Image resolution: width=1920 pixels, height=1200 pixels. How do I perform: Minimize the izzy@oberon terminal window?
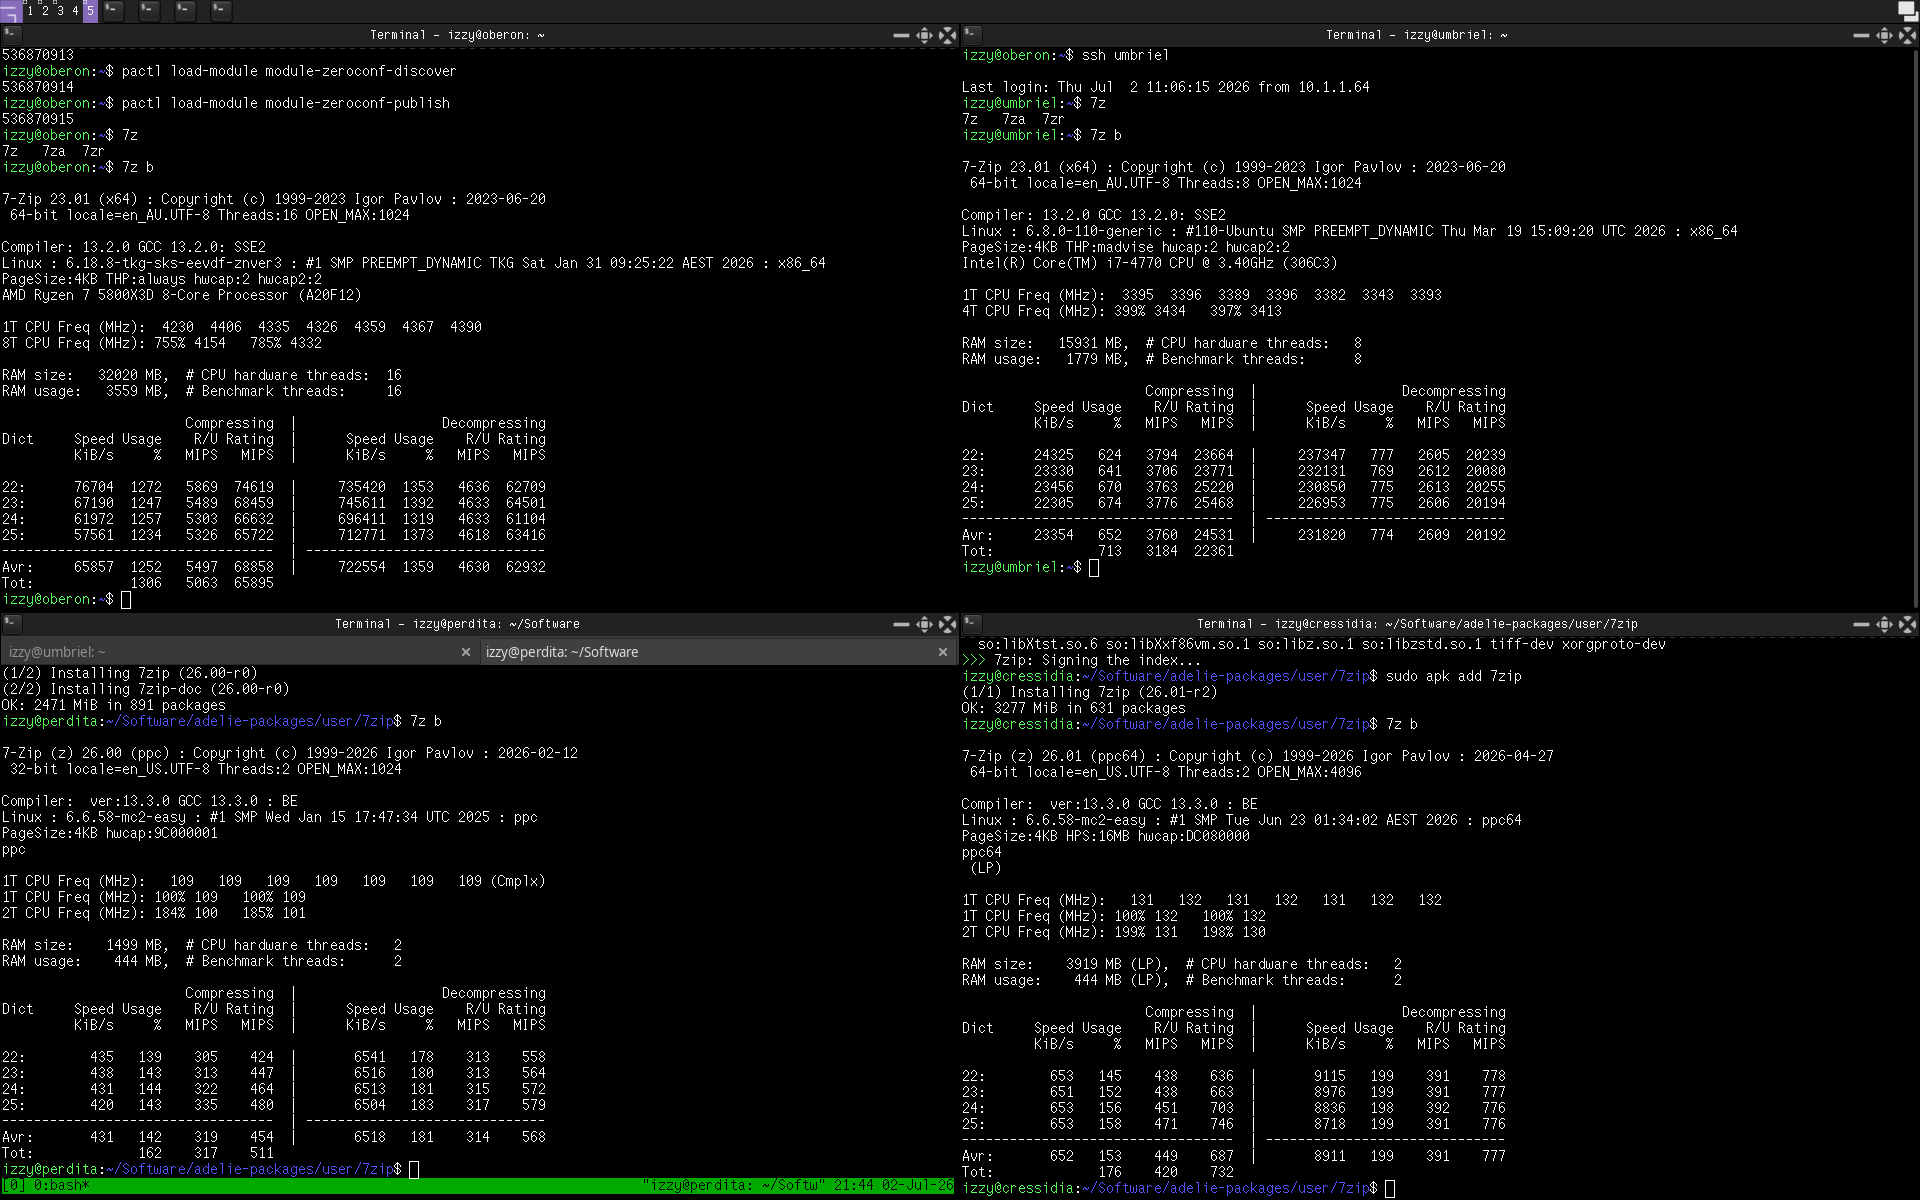[901, 35]
